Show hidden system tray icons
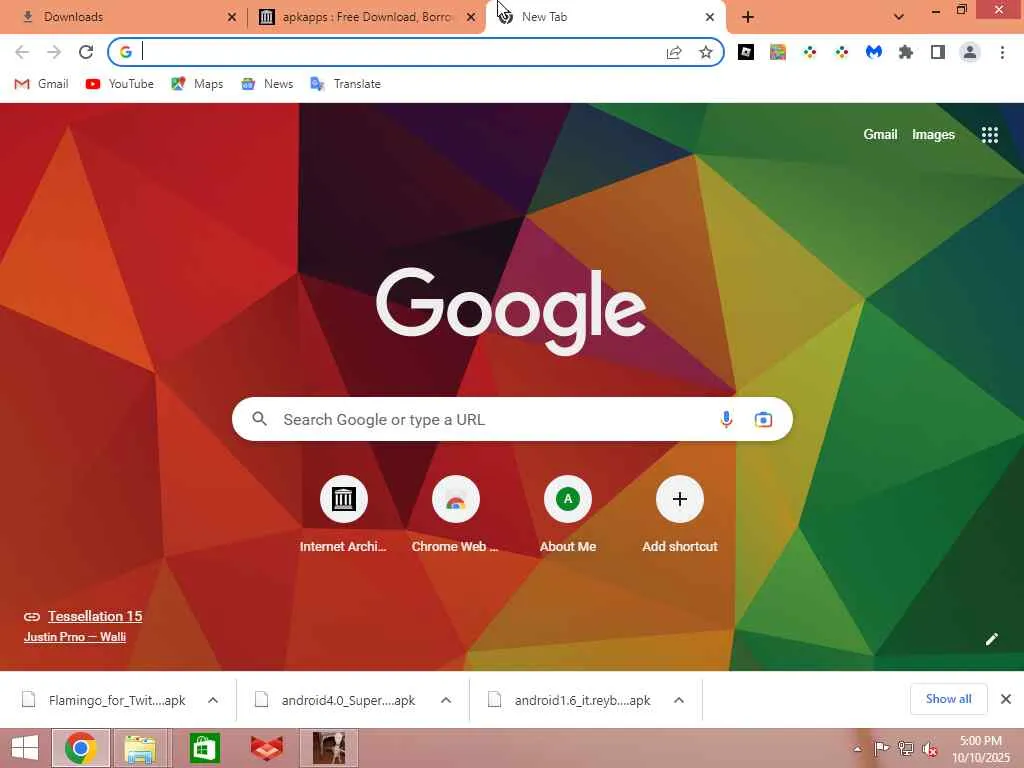 click(857, 749)
